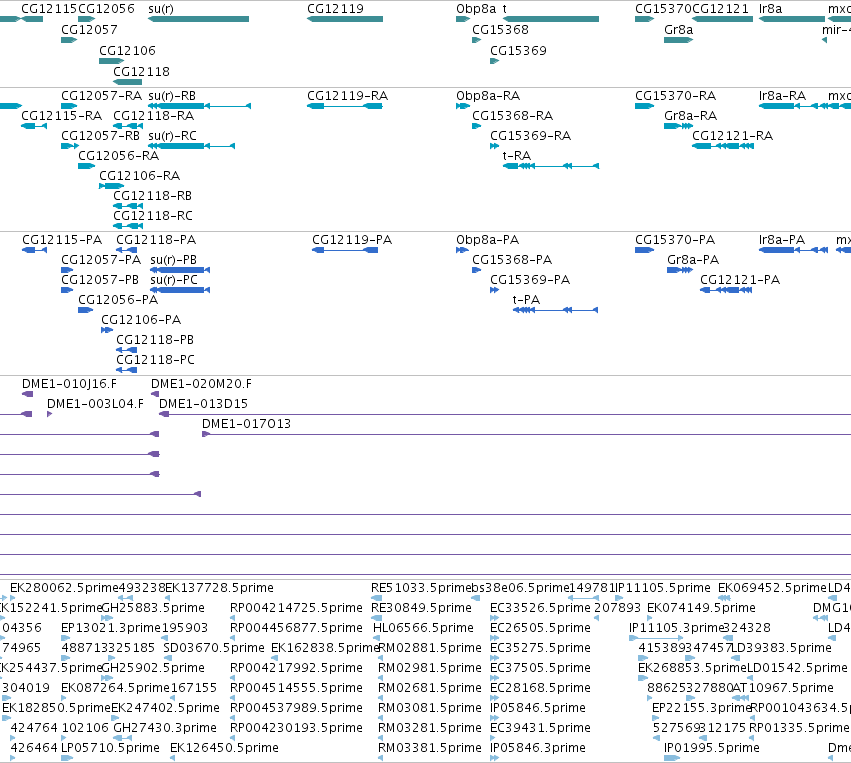Click the CG12056 gene label
This screenshot has width=851, height=763.
pyautogui.click(x=106, y=9)
